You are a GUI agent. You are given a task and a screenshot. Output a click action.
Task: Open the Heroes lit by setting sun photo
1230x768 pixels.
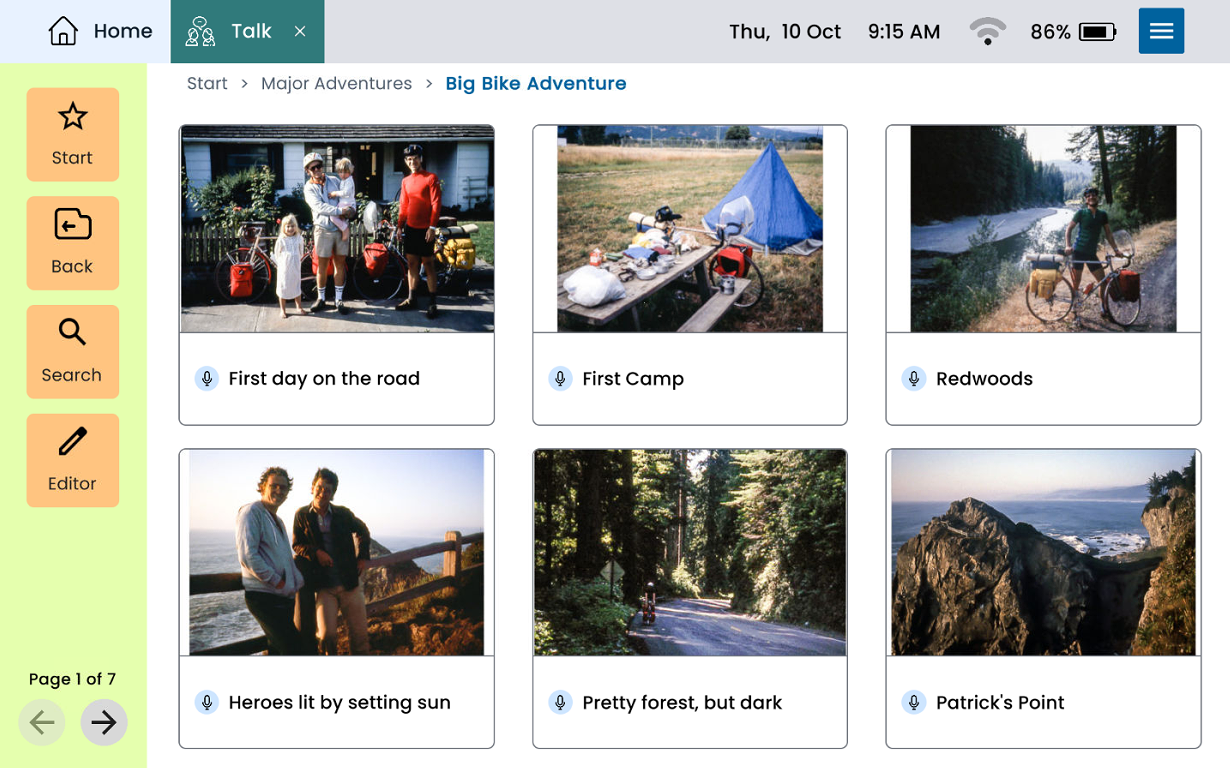click(337, 552)
